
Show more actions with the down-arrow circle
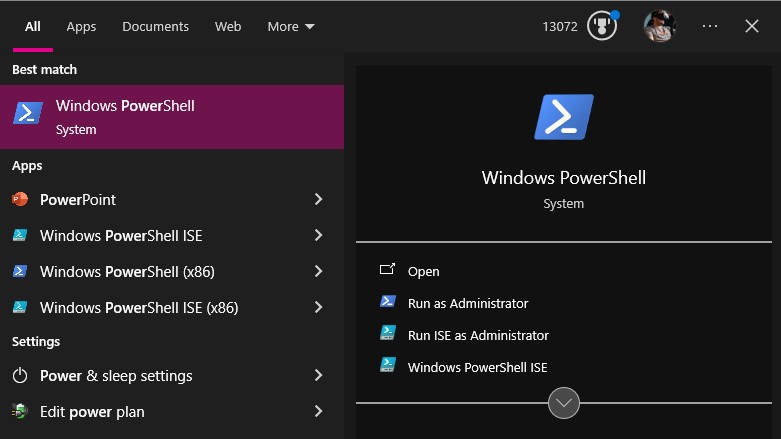tap(564, 403)
